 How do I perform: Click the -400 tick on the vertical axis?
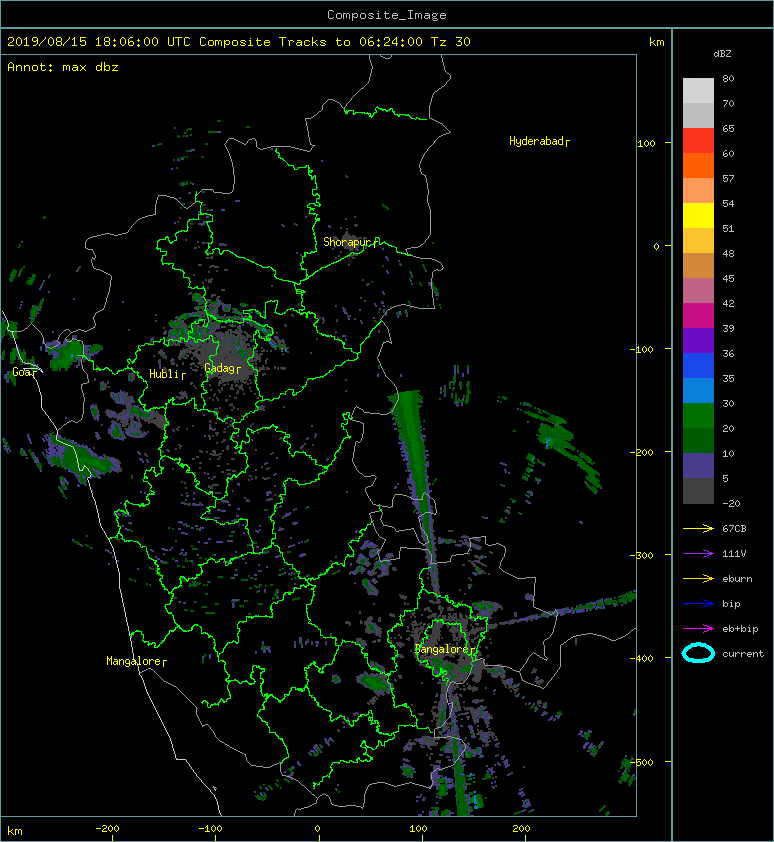click(642, 658)
